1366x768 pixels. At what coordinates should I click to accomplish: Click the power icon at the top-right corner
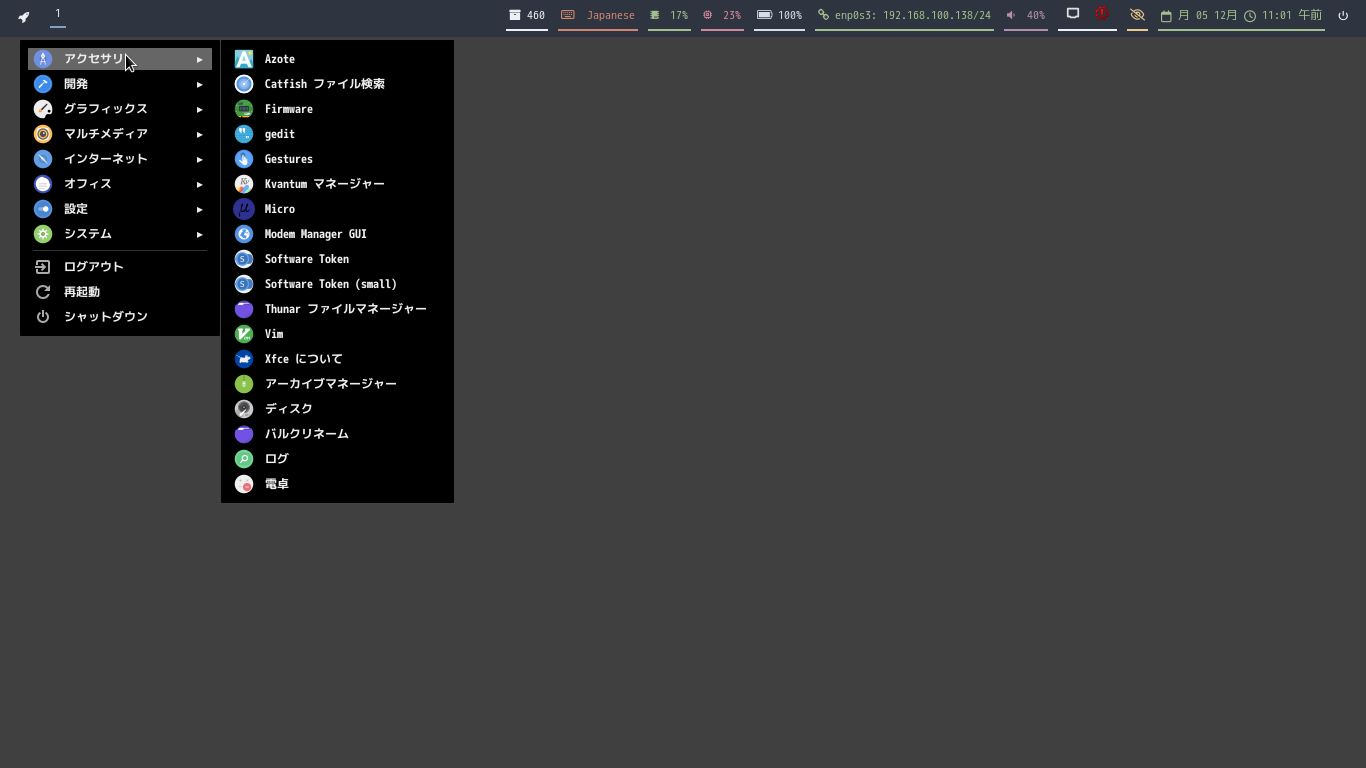1343,15
